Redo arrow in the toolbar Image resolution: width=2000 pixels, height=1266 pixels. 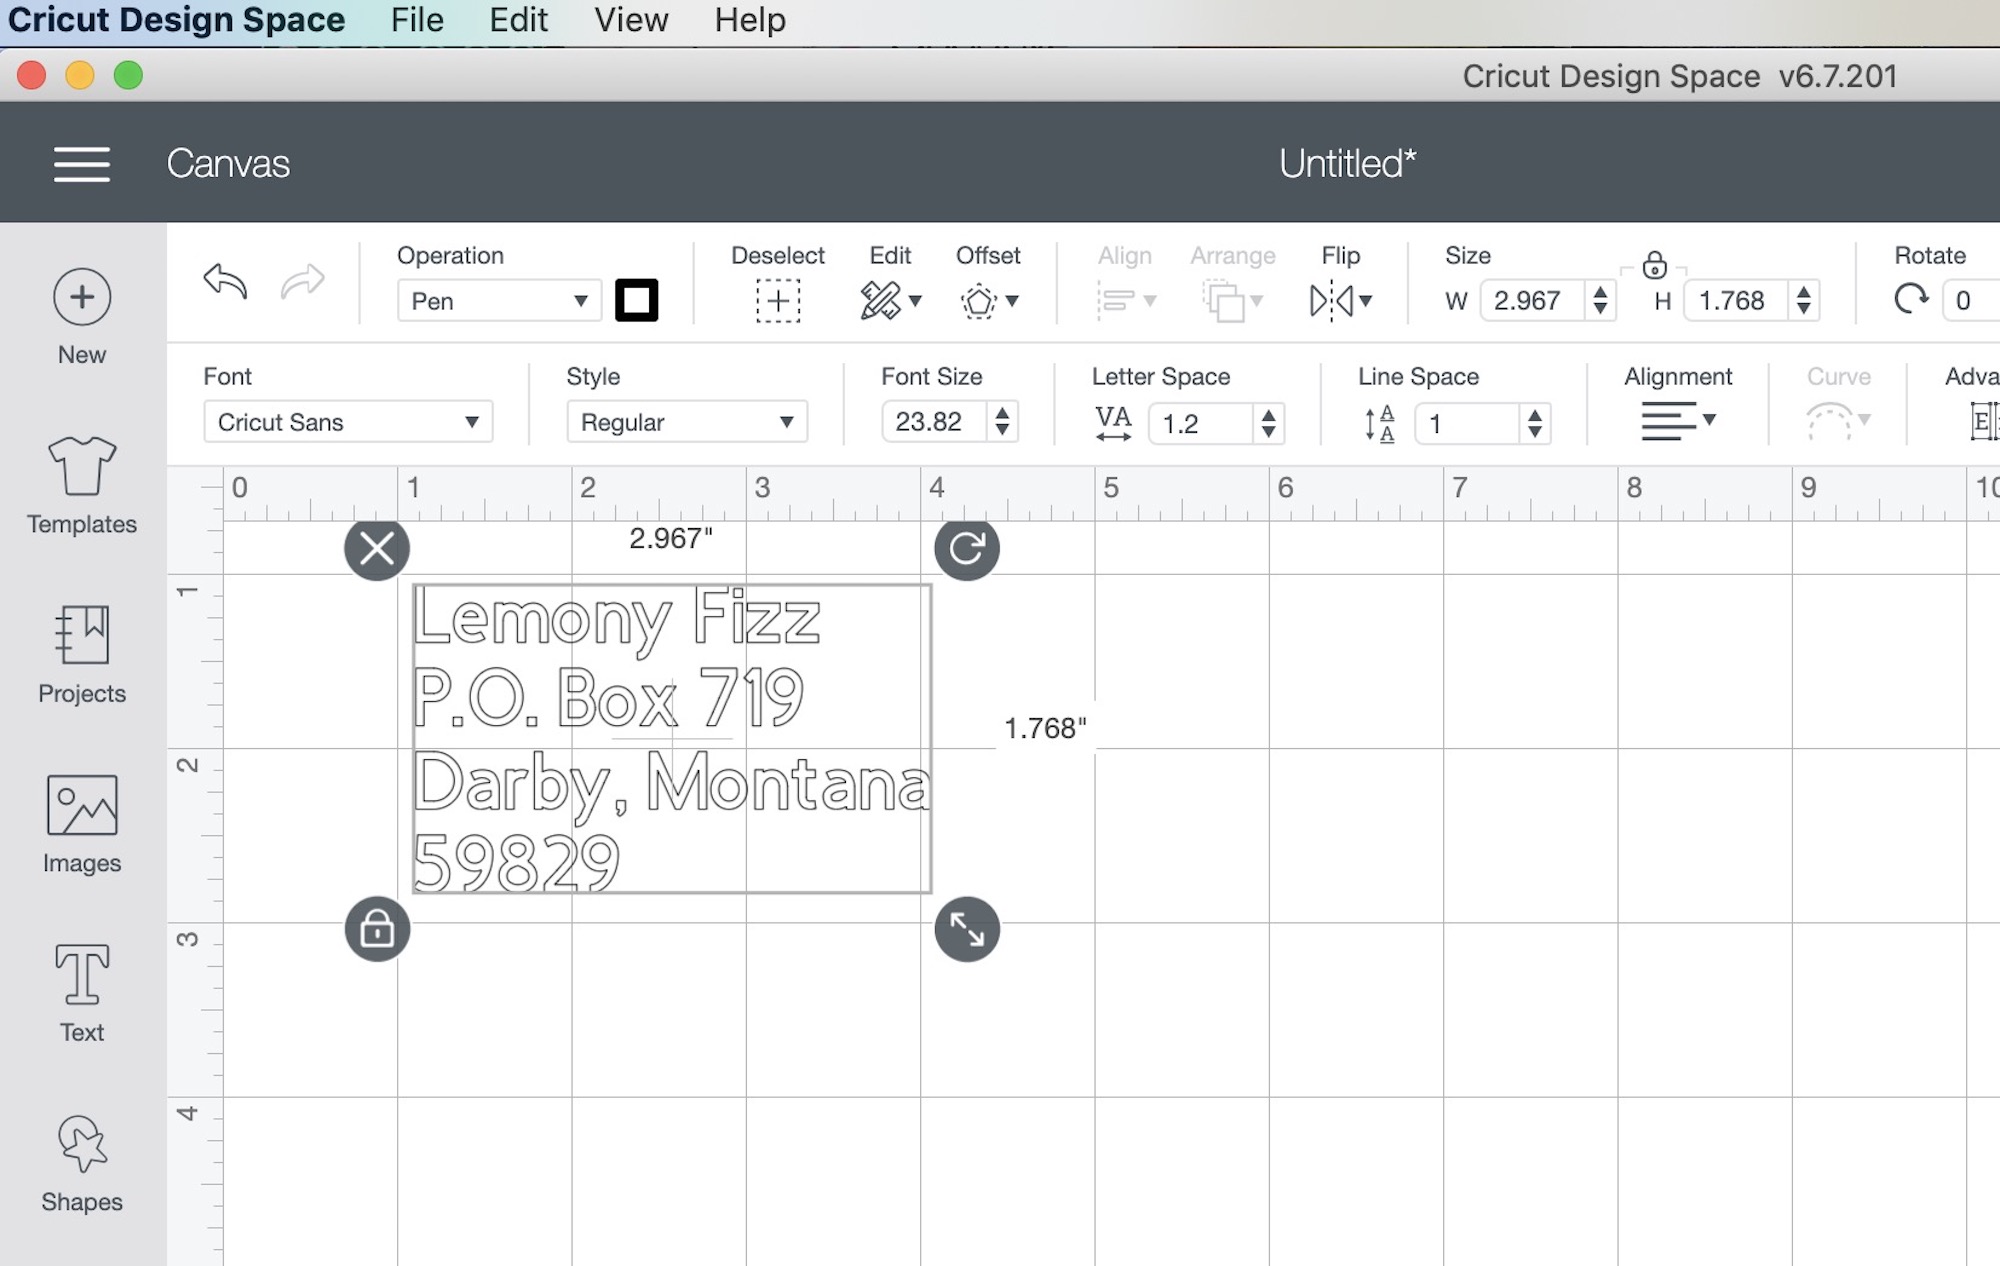pos(302,282)
